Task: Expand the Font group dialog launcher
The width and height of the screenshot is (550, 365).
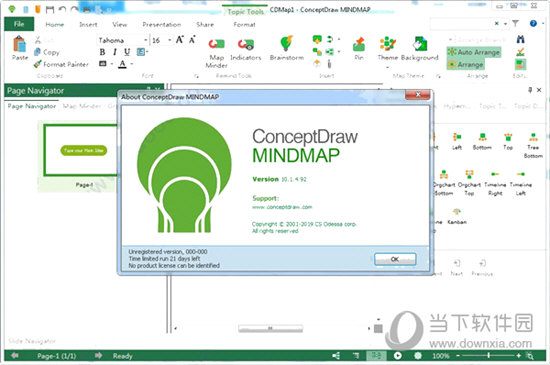Action: click(196, 75)
